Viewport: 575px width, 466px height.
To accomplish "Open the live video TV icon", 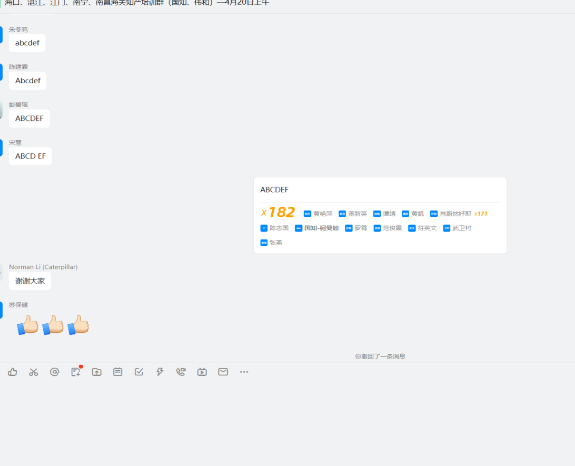I will (x=202, y=372).
